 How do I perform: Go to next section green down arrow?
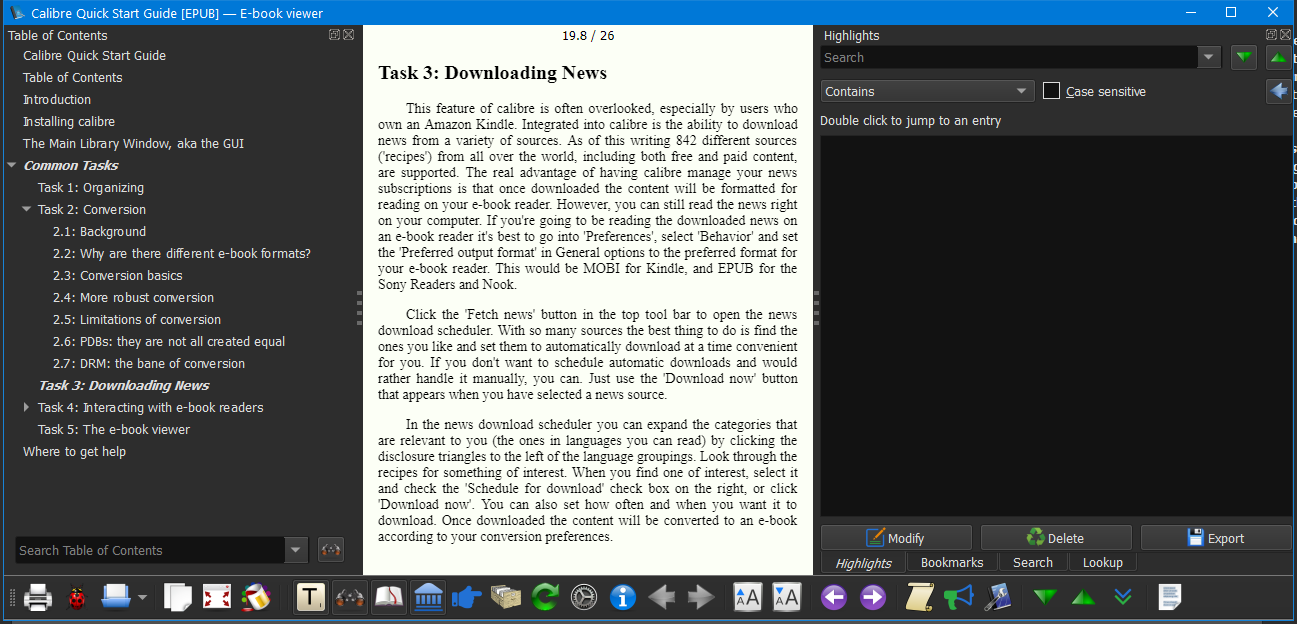(1045, 598)
